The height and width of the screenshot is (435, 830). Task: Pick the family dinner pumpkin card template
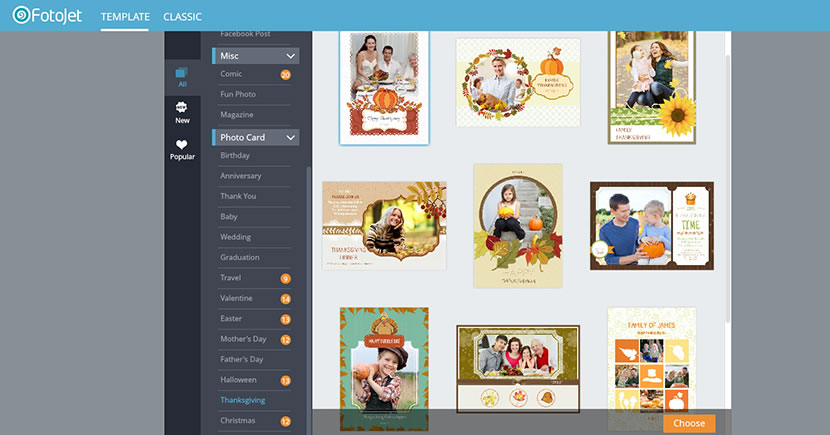384,87
